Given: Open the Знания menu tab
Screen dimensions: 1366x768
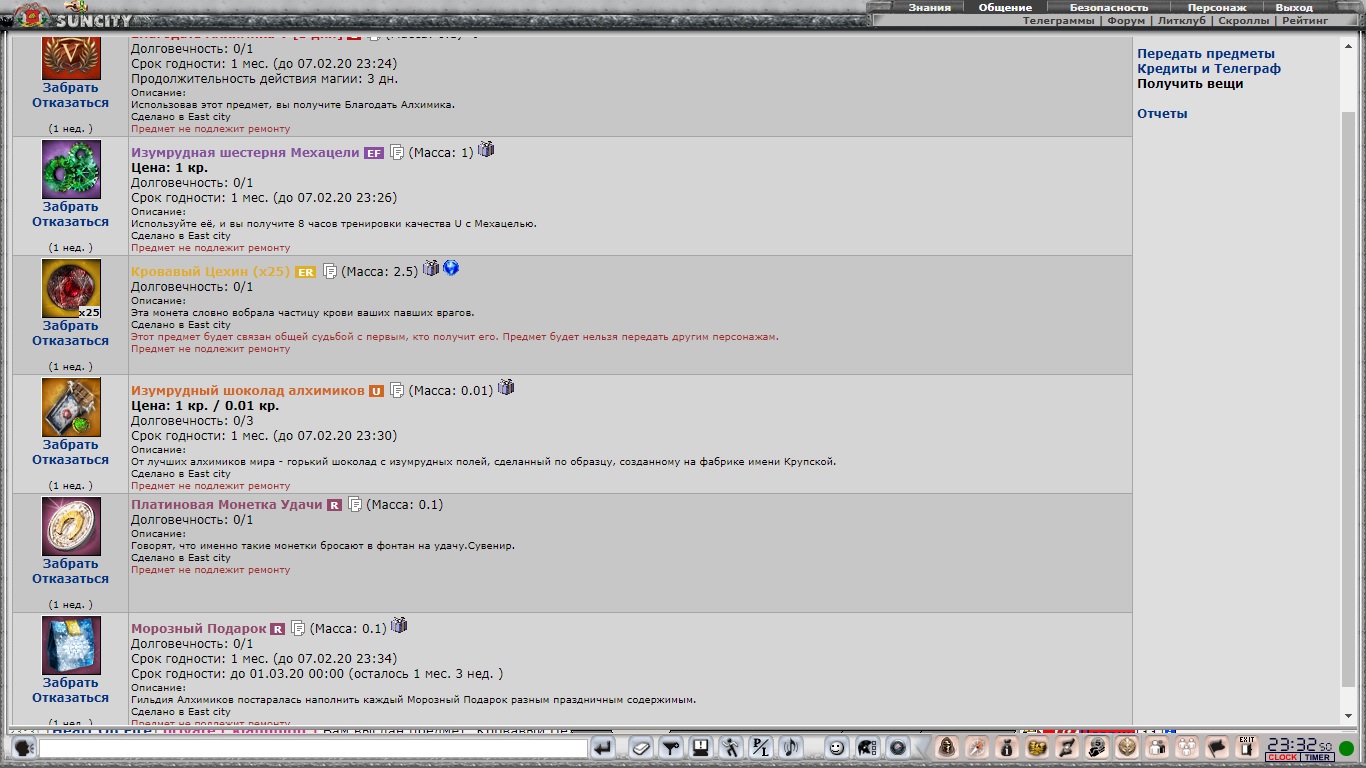Looking at the screenshot, I should (929, 7).
